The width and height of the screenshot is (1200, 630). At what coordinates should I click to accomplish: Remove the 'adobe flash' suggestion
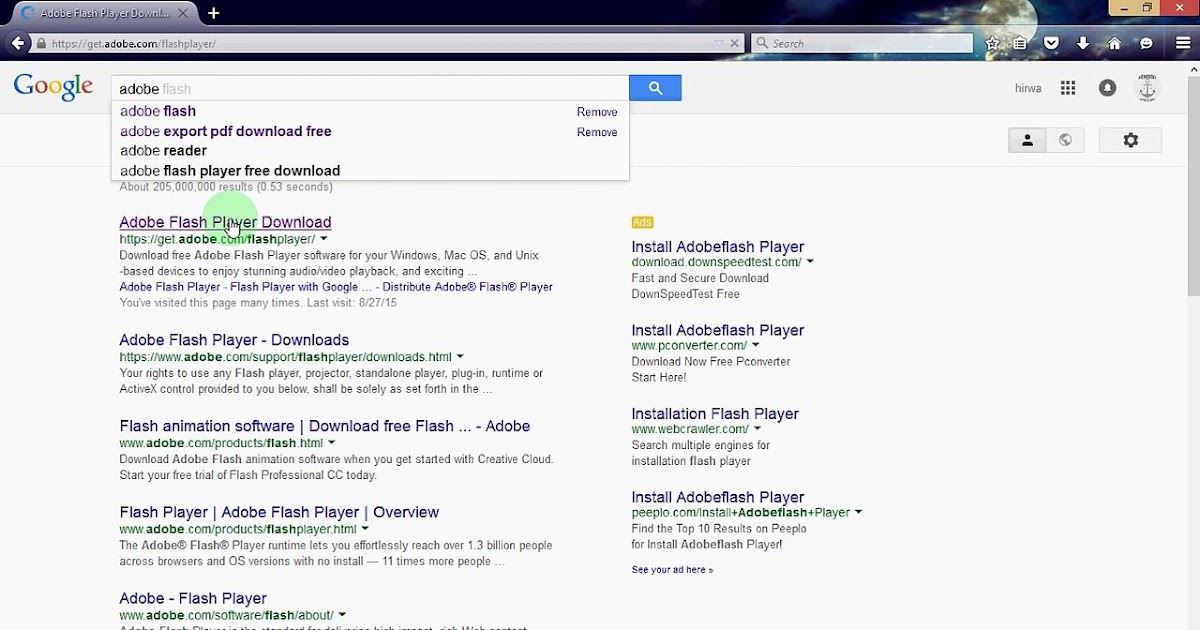[x=597, y=112]
